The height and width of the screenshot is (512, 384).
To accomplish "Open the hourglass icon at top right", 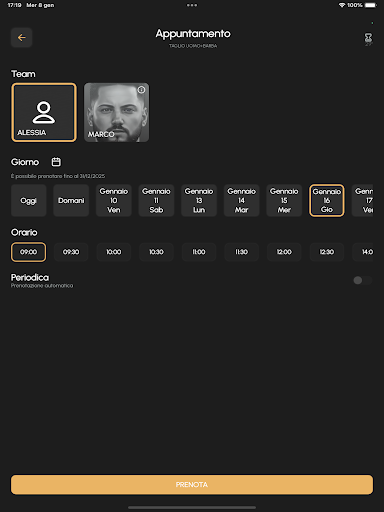I will pyautogui.click(x=368, y=38).
